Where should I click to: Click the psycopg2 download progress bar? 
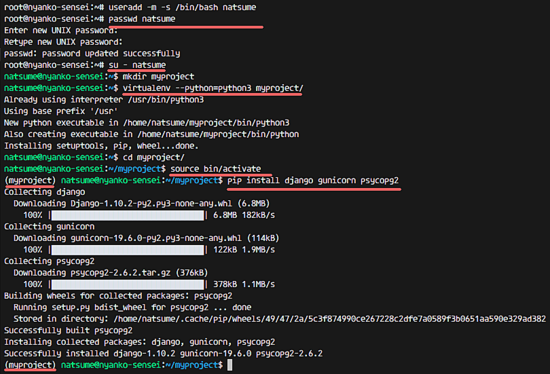point(127,284)
